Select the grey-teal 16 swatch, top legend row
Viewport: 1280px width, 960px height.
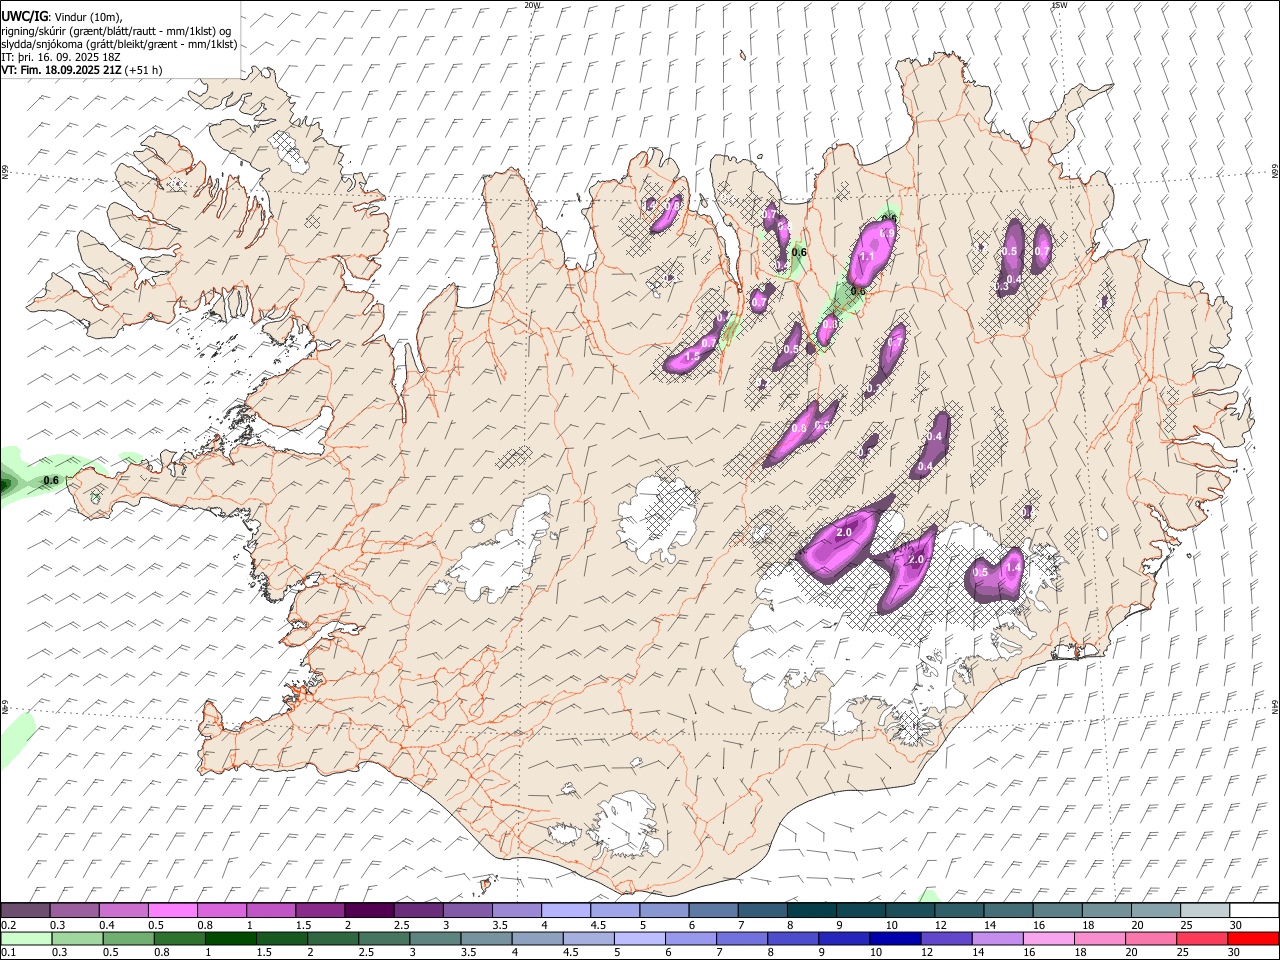tap(1058, 910)
